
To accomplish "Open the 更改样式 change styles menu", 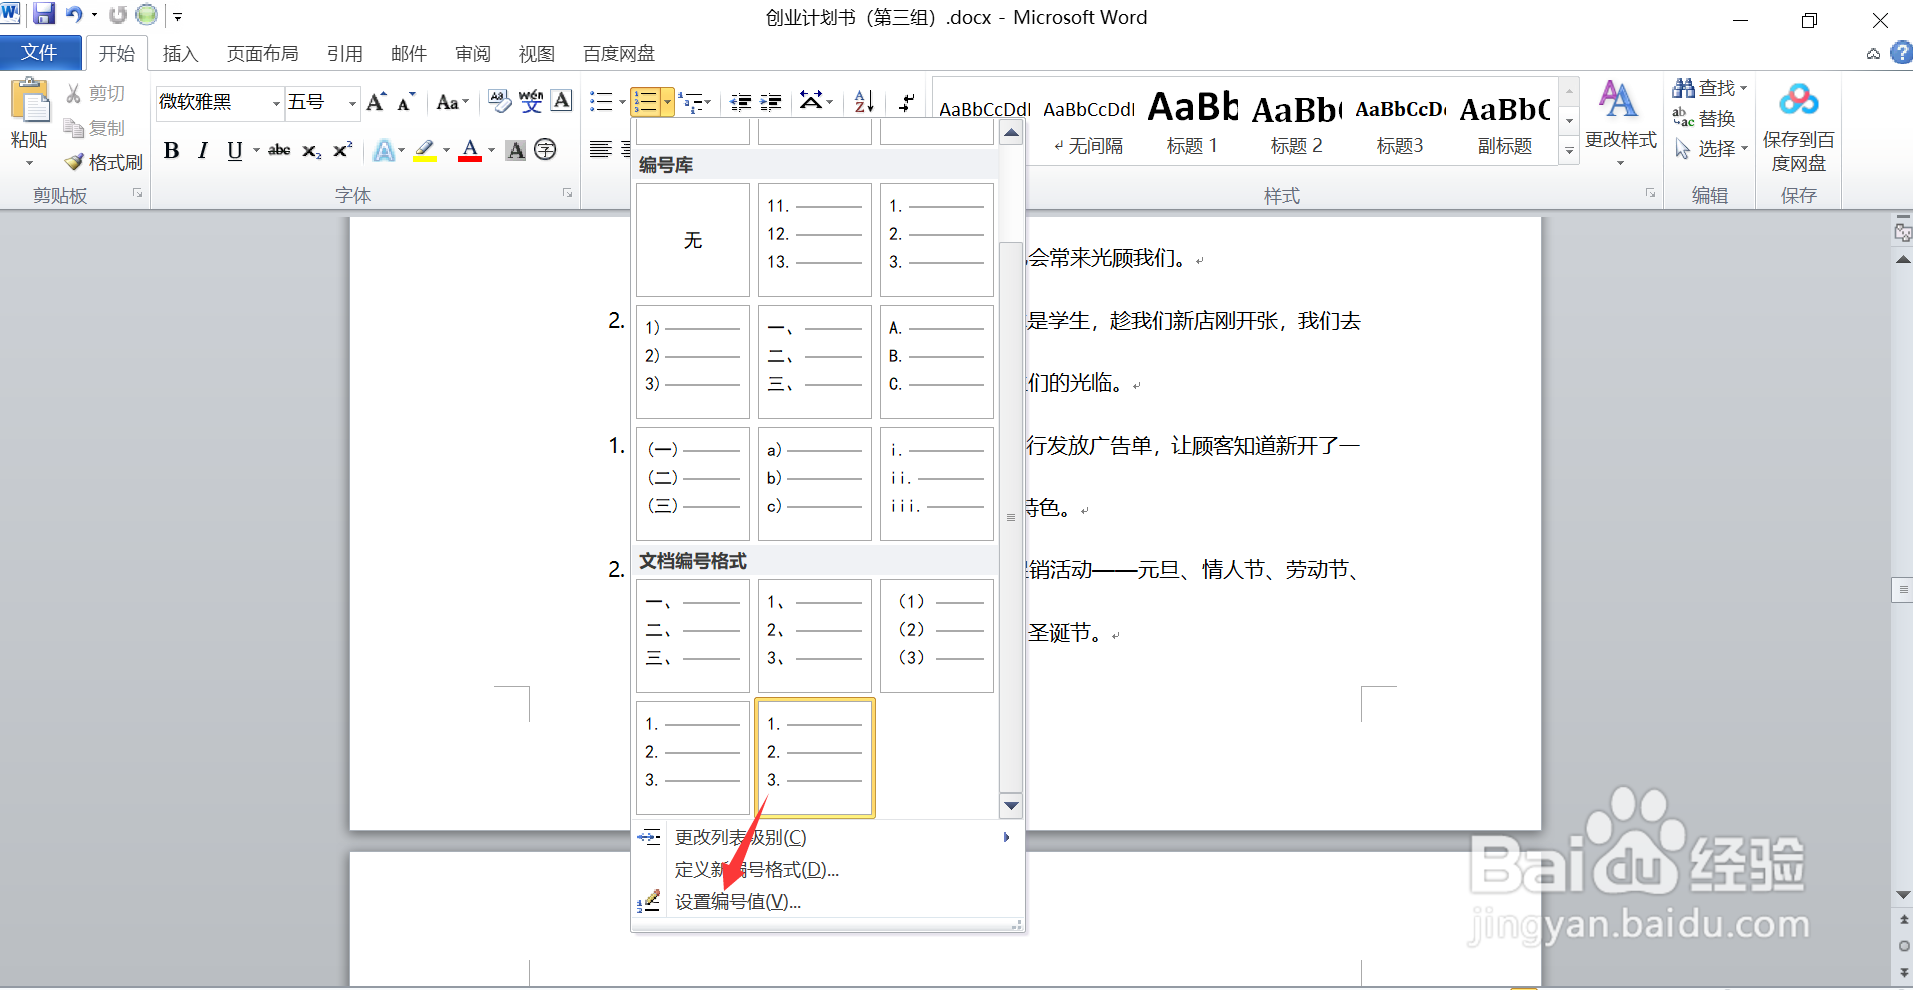I will click(x=1621, y=122).
